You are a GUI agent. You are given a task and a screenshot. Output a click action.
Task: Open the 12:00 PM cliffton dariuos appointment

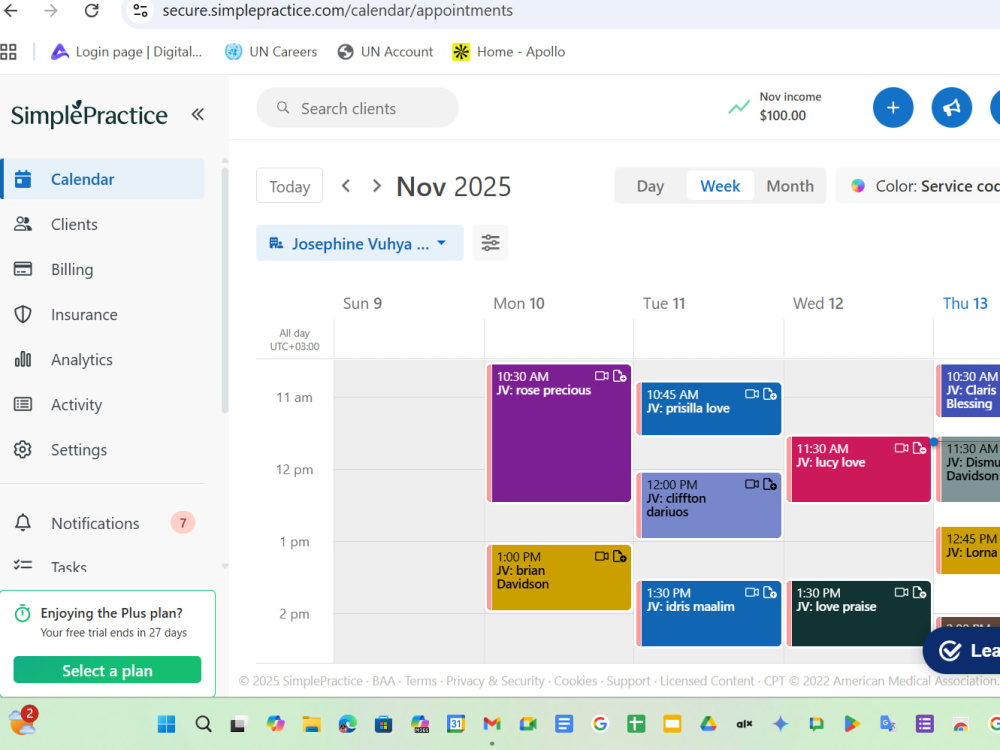point(709,505)
